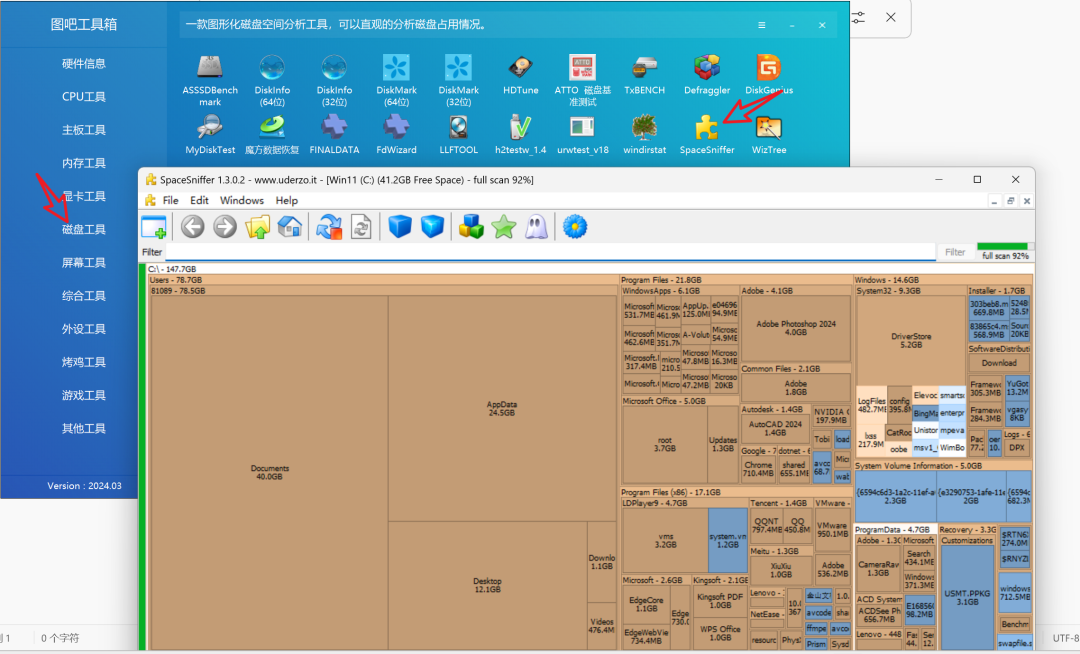Open ATTO 磁盘基准测试 tool
The height and width of the screenshot is (654, 1080).
(583, 80)
